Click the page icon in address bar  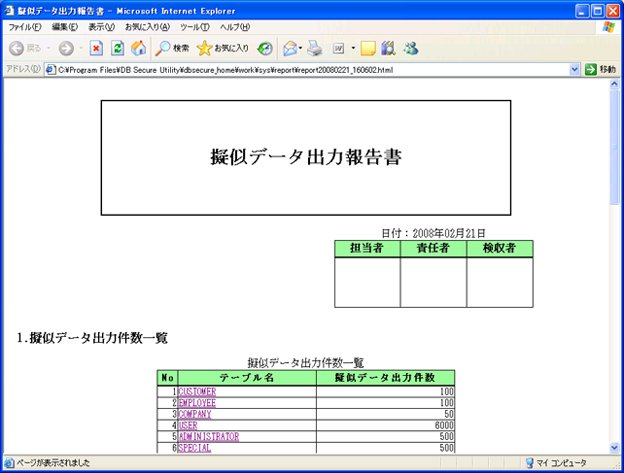click(x=51, y=70)
